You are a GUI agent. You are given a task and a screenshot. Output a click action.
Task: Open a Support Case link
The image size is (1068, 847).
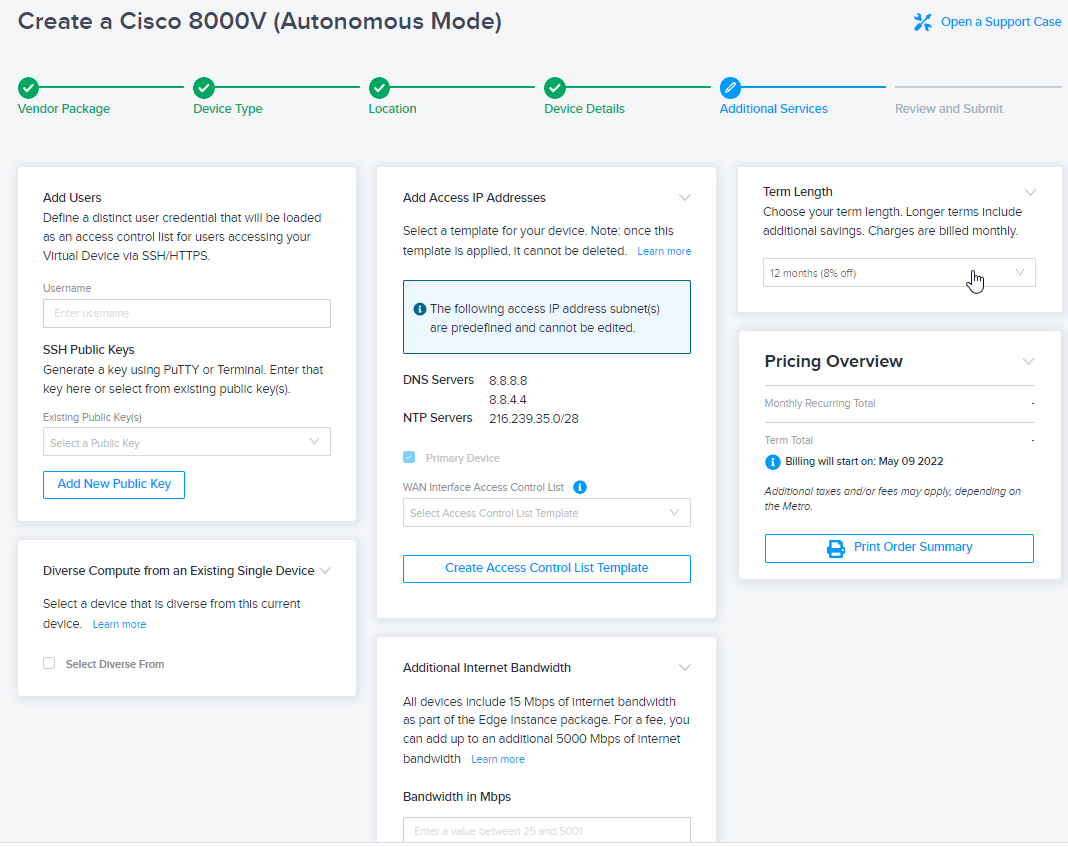tap(1001, 22)
